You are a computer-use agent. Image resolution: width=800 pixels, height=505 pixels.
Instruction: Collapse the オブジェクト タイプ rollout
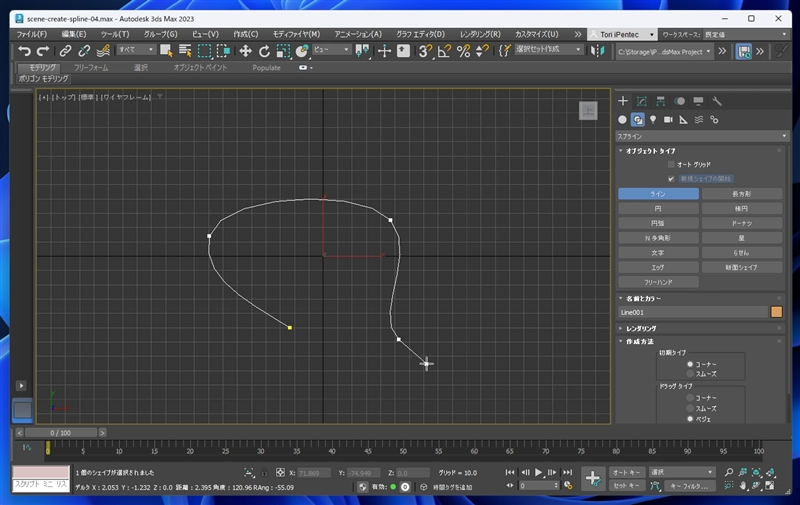[651, 151]
